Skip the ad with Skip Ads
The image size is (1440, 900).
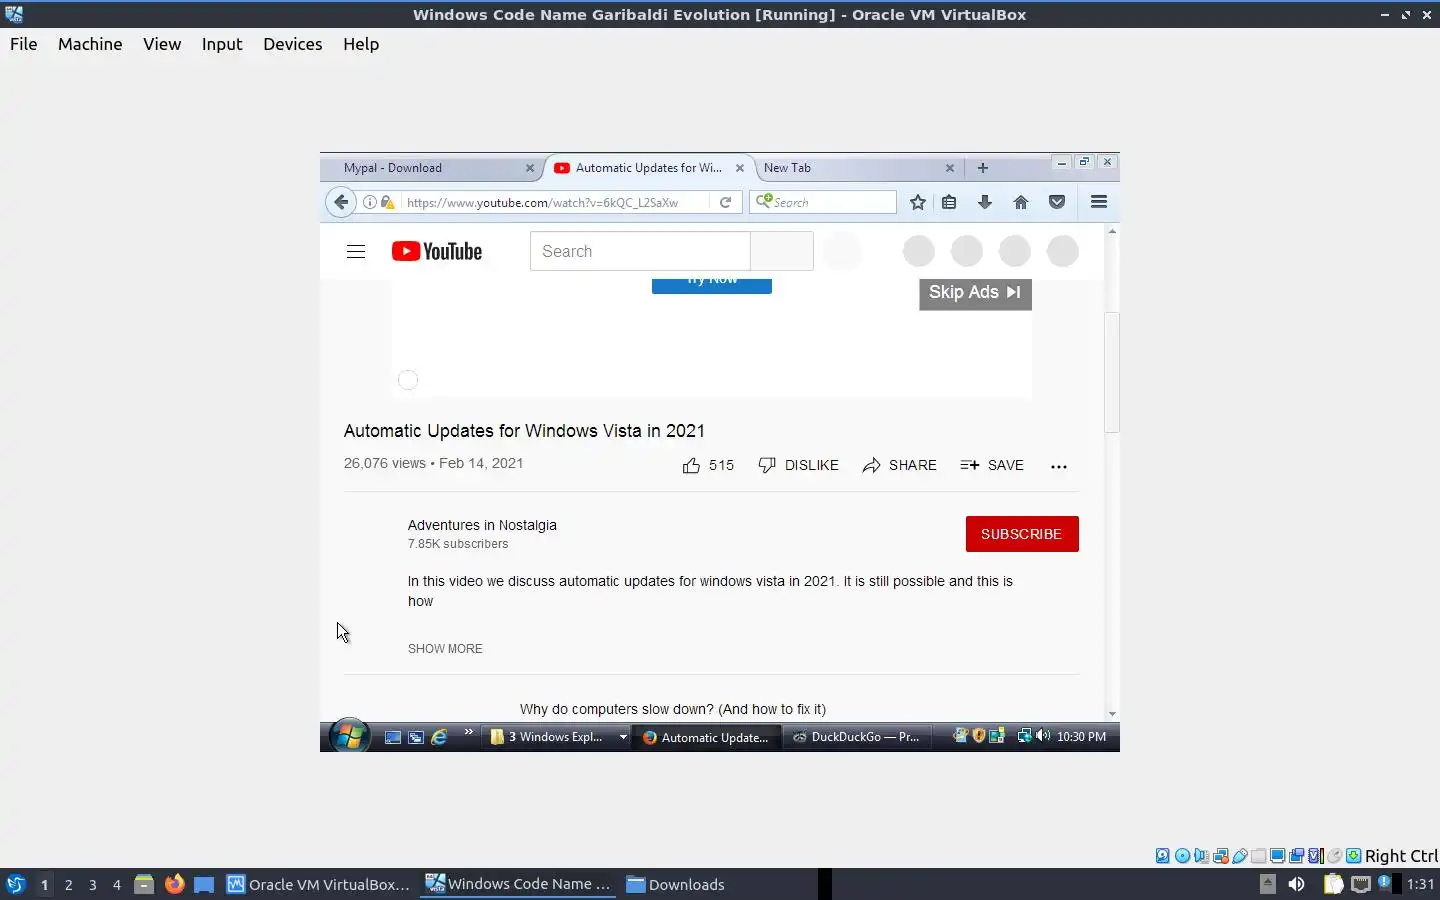click(975, 293)
